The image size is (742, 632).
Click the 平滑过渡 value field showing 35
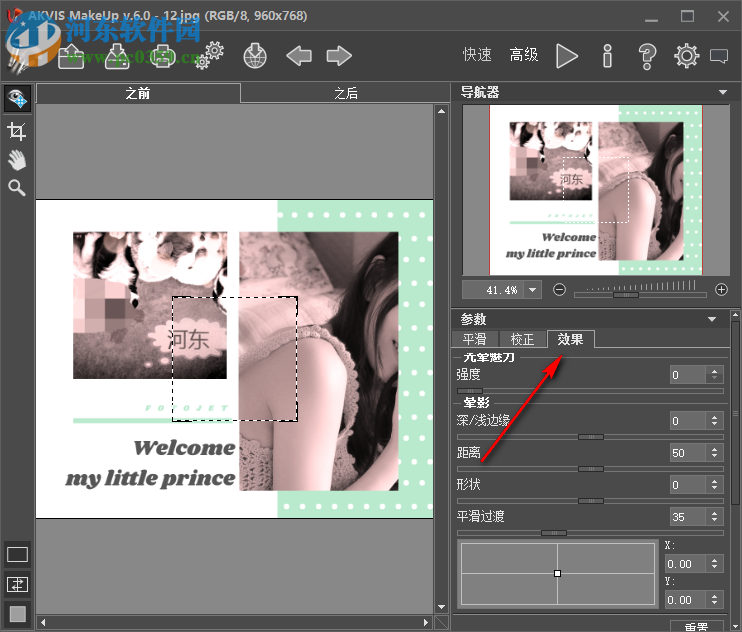(x=688, y=517)
